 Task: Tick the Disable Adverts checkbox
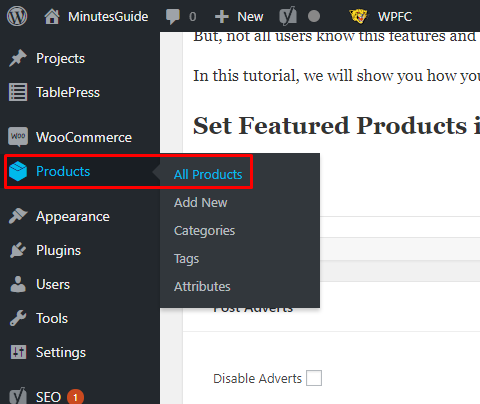(x=314, y=378)
